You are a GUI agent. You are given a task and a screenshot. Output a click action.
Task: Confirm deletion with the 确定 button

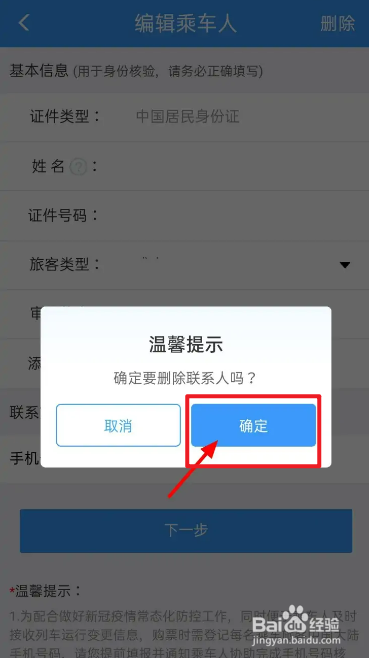pyautogui.click(x=253, y=426)
